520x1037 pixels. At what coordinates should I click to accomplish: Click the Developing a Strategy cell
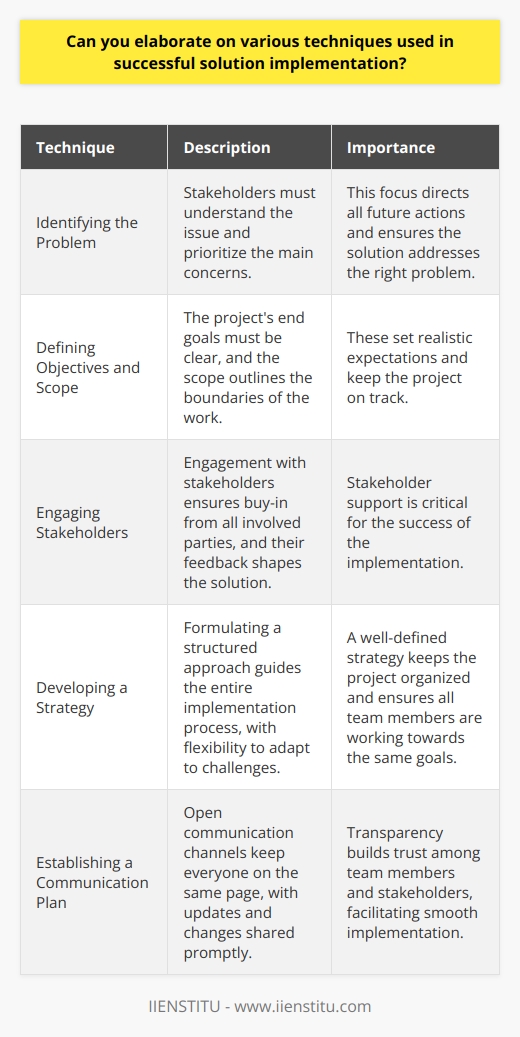click(x=94, y=696)
